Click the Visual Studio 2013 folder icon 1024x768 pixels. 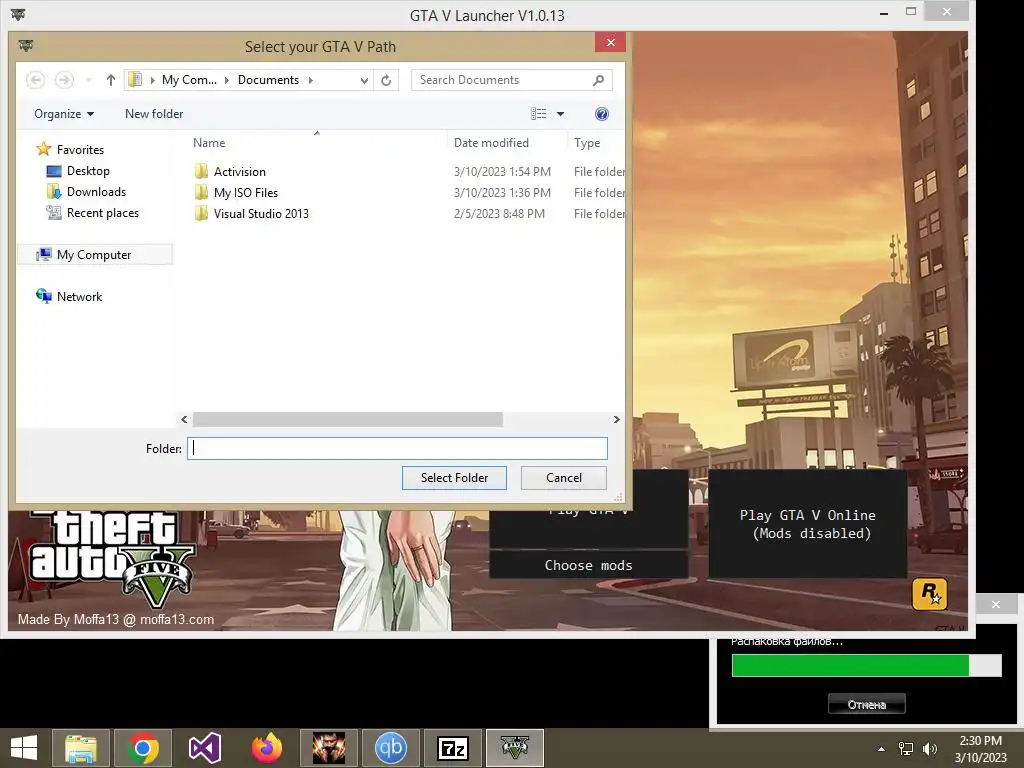pyautogui.click(x=201, y=213)
